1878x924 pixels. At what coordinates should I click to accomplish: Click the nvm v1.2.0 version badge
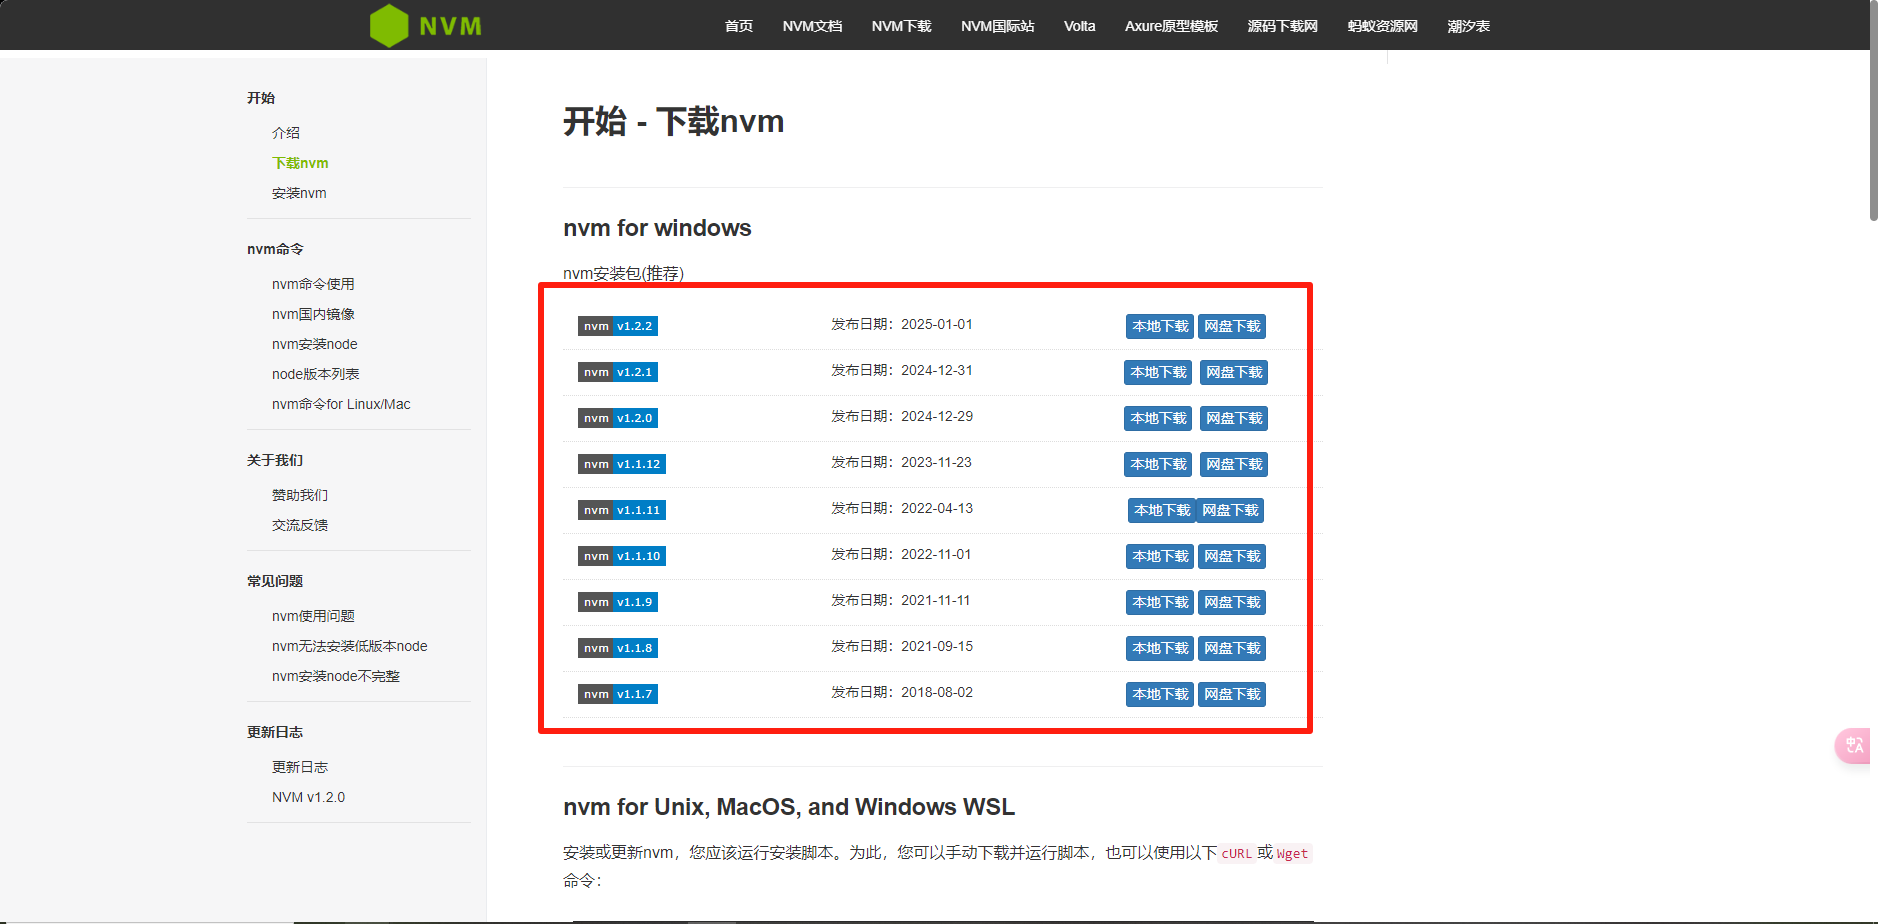618,418
